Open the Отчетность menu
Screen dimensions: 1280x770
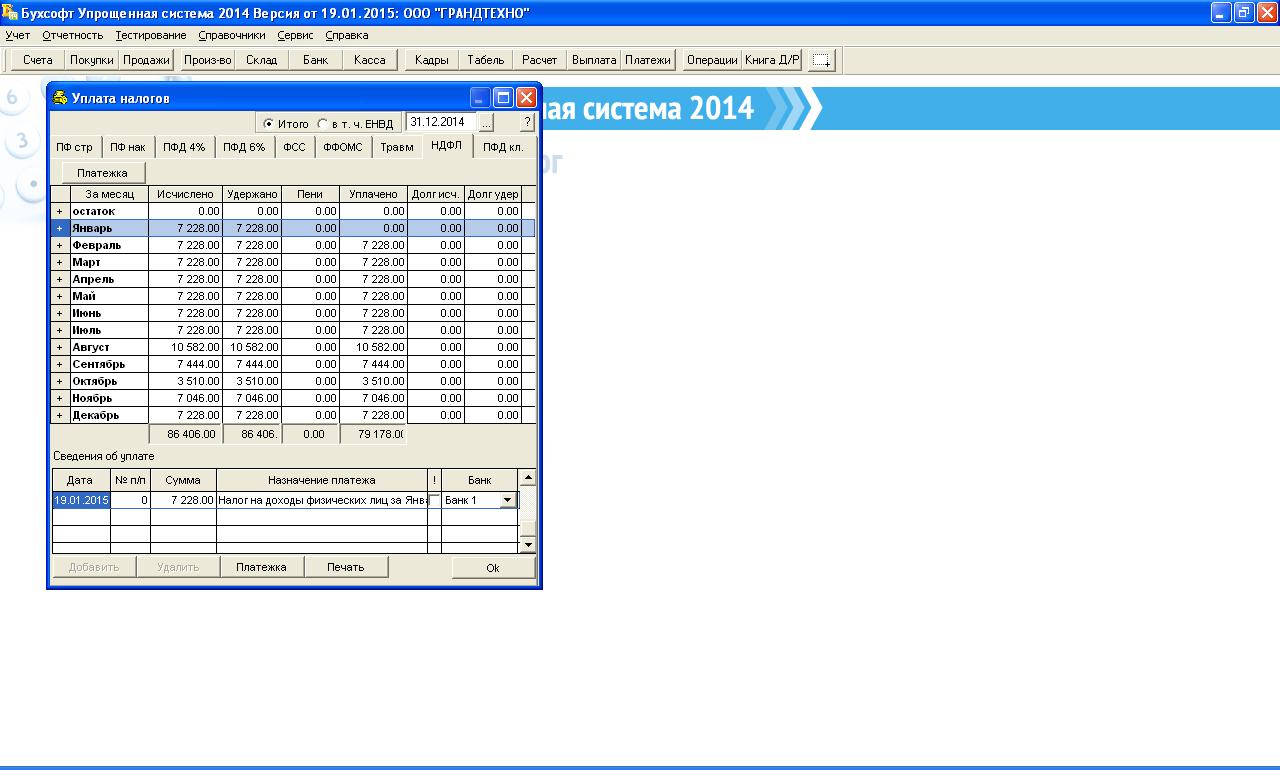(x=72, y=35)
